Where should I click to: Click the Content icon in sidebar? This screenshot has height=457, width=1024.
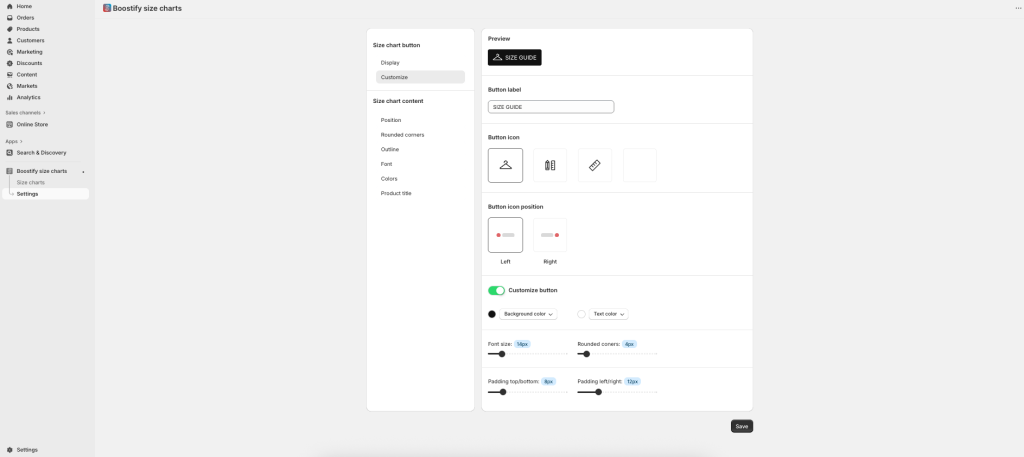coord(10,74)
